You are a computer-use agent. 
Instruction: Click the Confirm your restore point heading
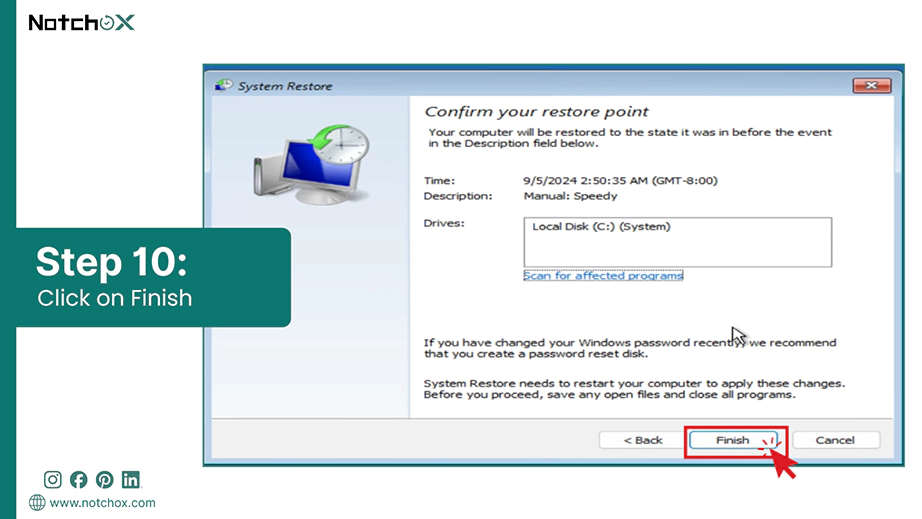pos(536,112)
